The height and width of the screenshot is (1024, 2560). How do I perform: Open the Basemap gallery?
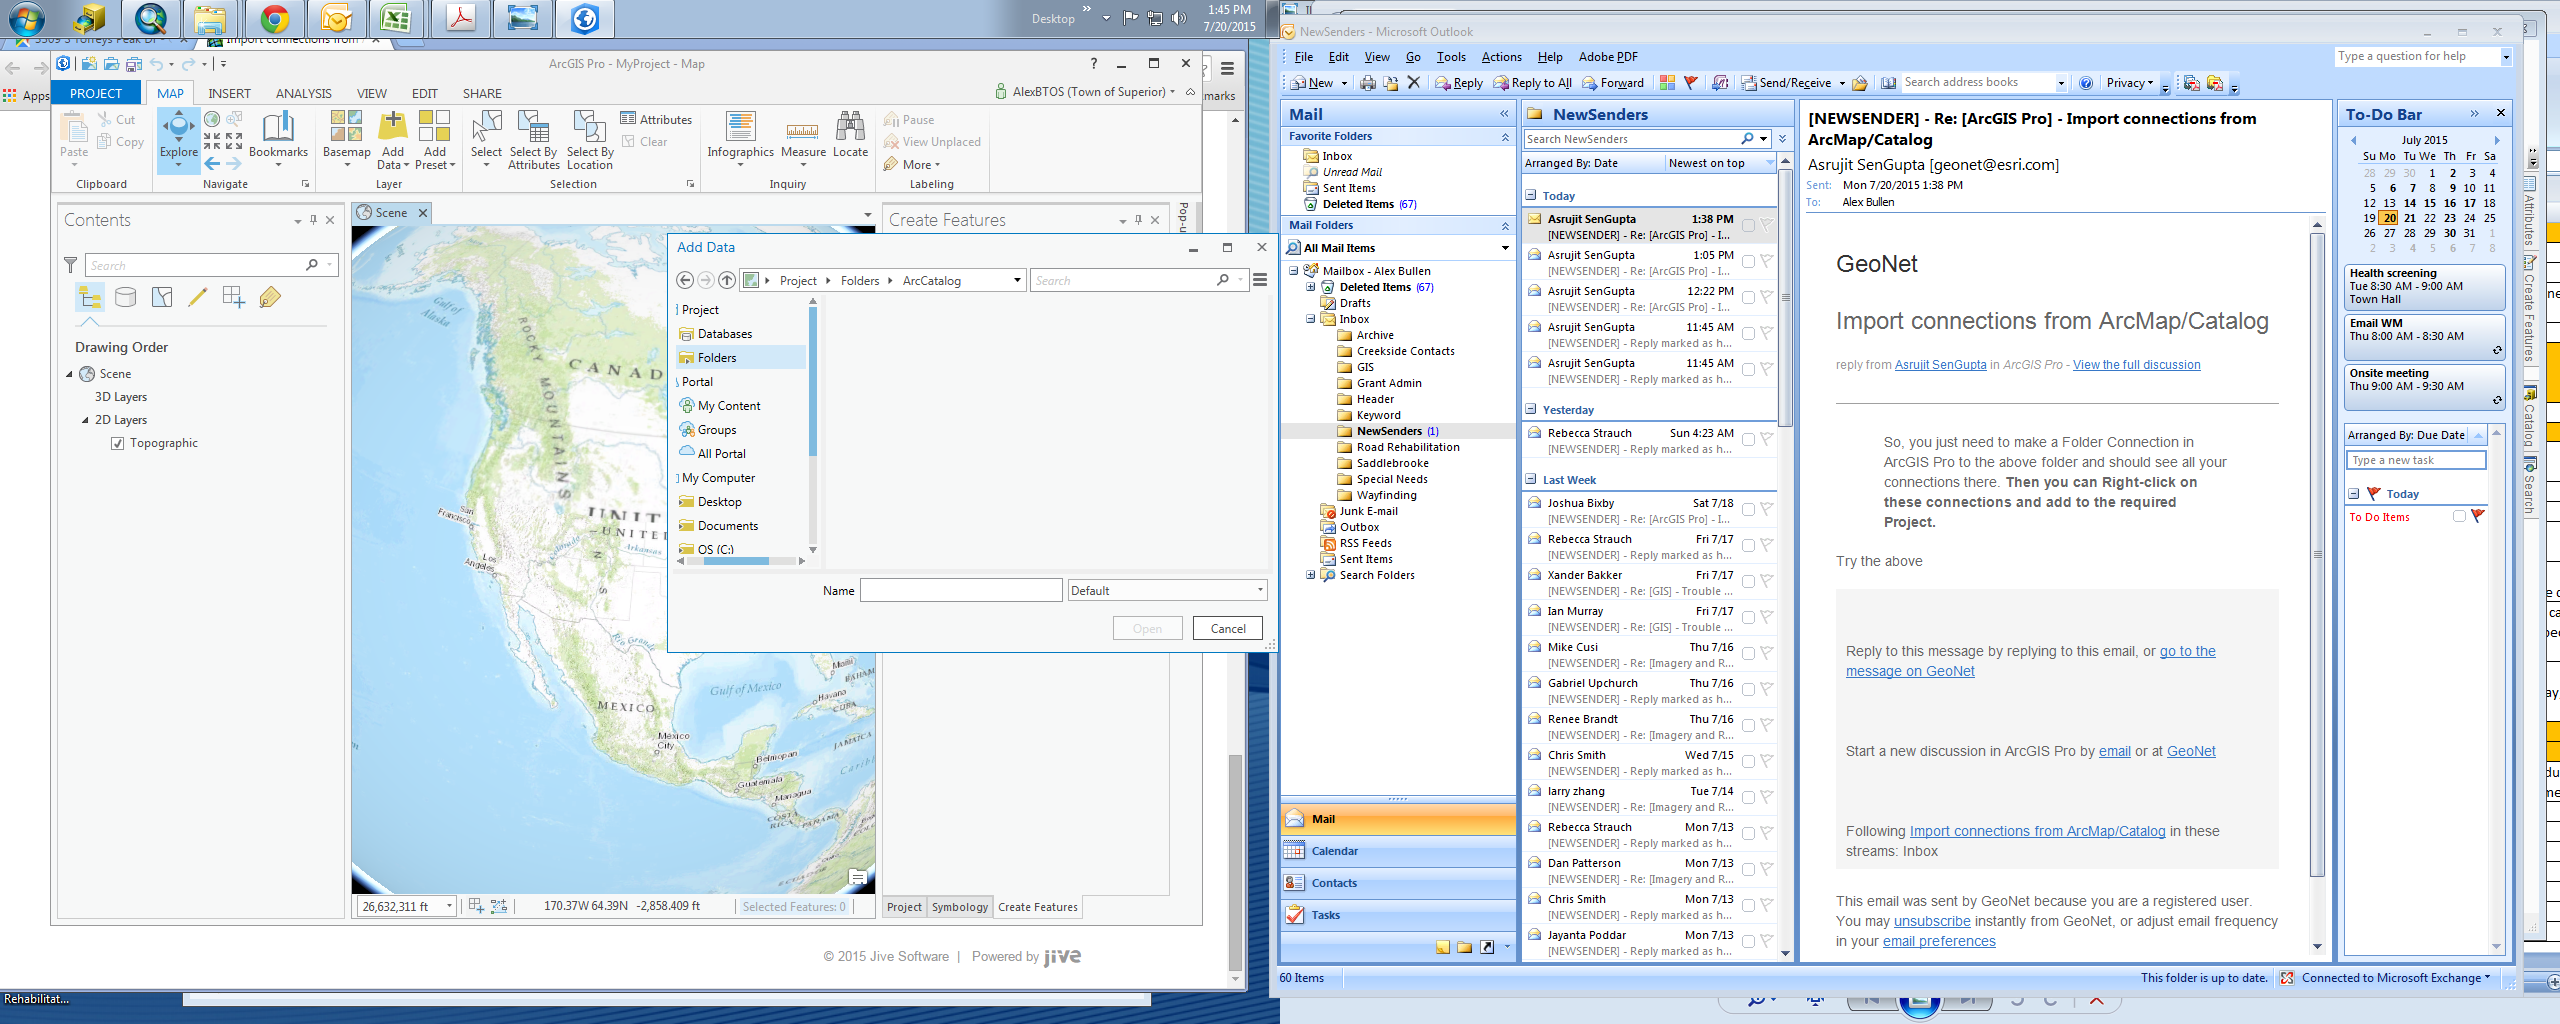346,136
